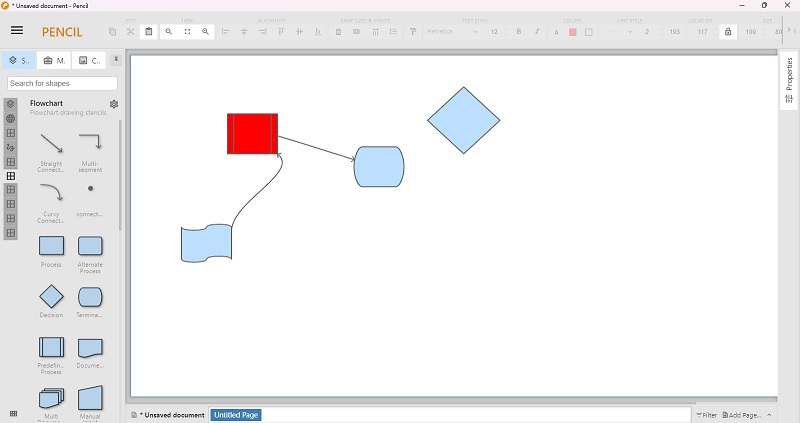Click the equal horizontal spacing icon
Viewport: 800px width, 423px height.
point(375,32)
